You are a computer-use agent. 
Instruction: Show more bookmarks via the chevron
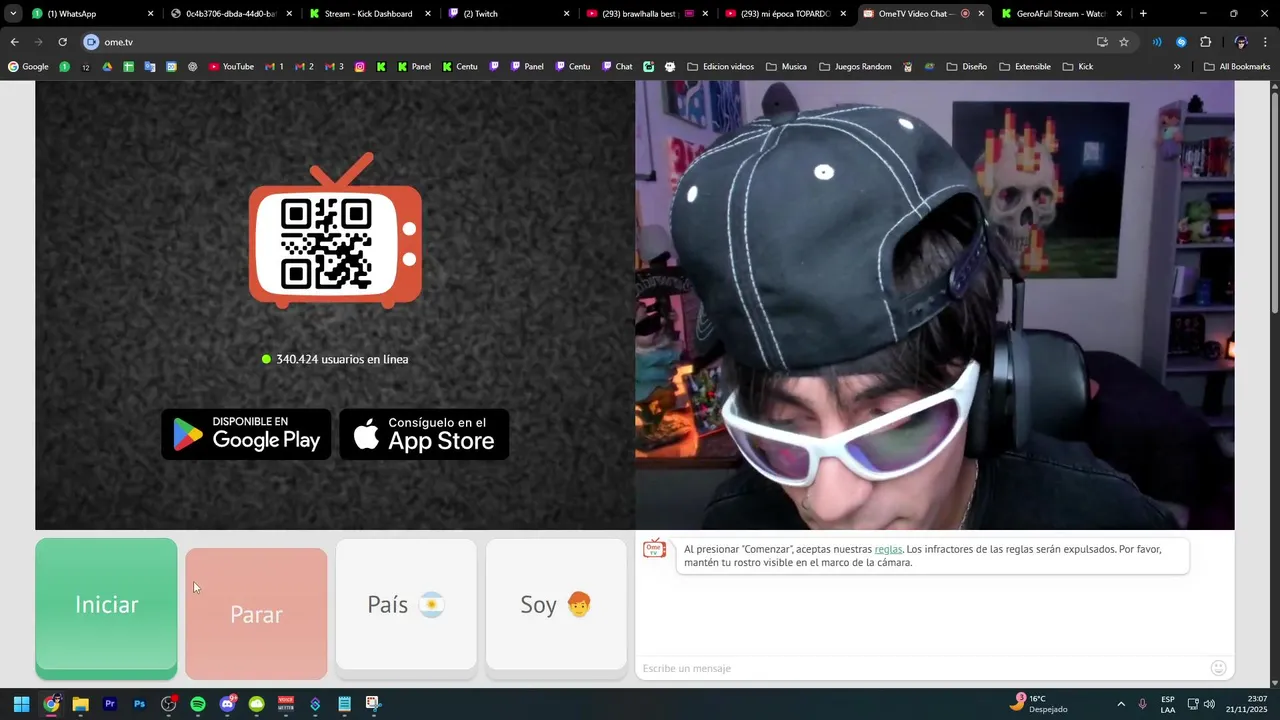pyautogui.click(x=1177, y=67)
